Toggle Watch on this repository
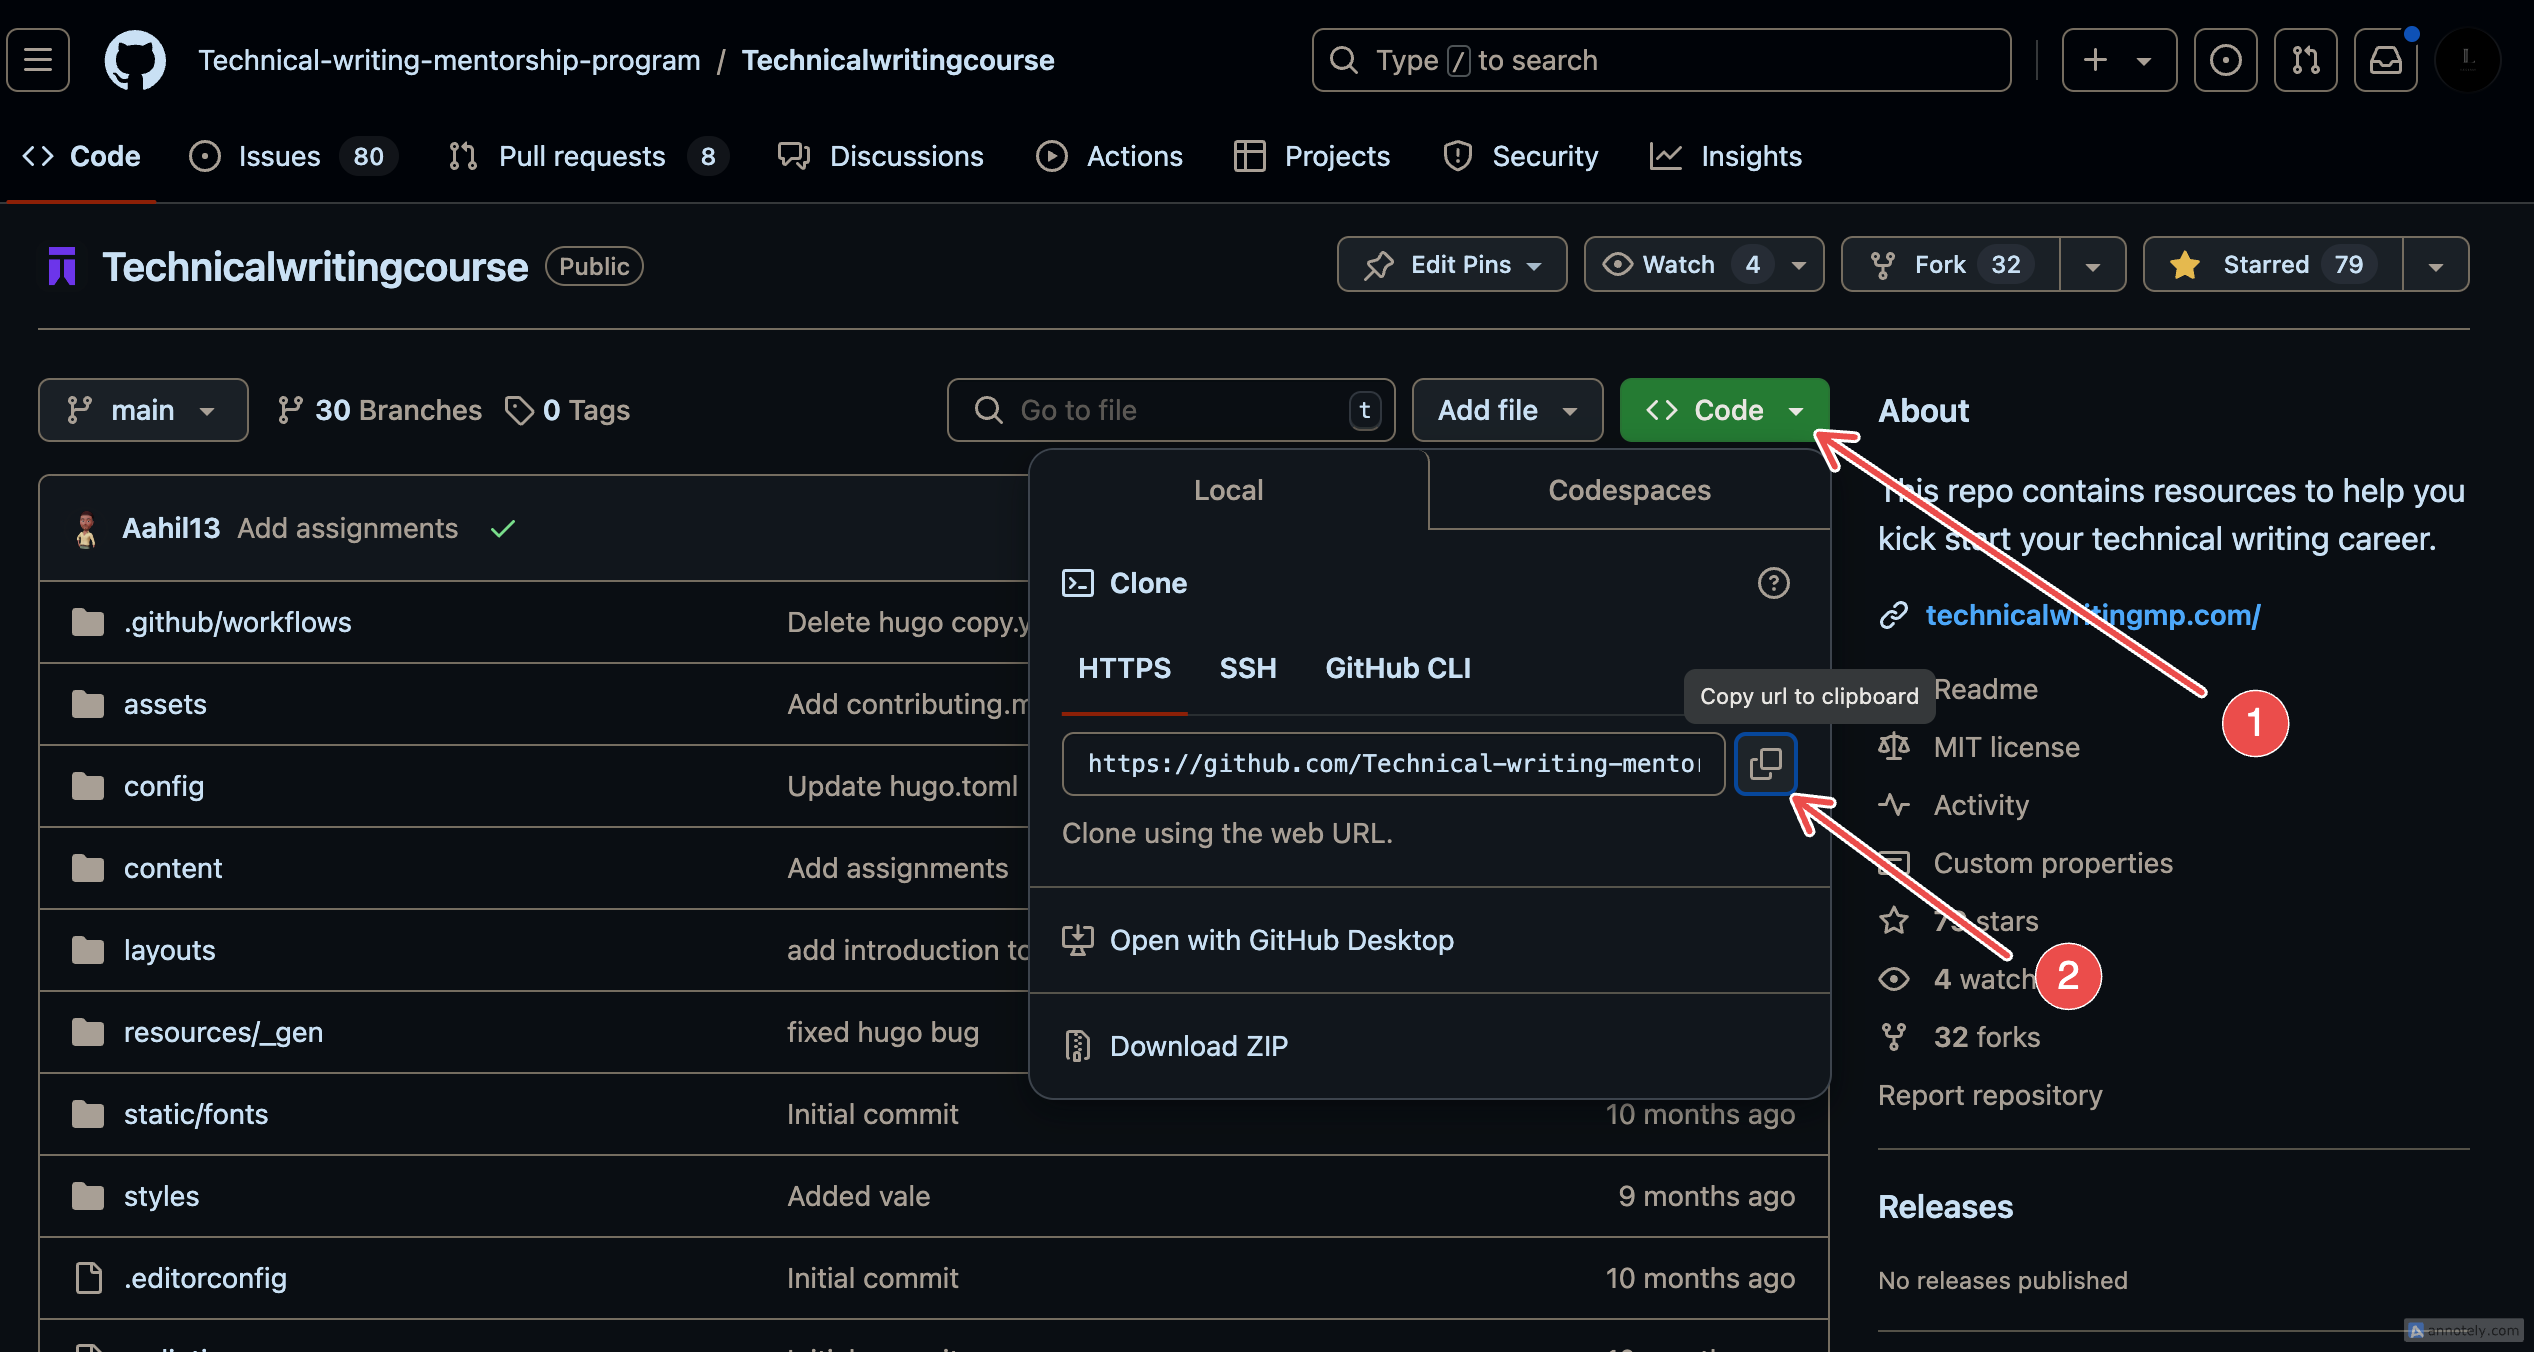The image size is (2534, 1352). pyautogui.click(x=1703, y=264)
